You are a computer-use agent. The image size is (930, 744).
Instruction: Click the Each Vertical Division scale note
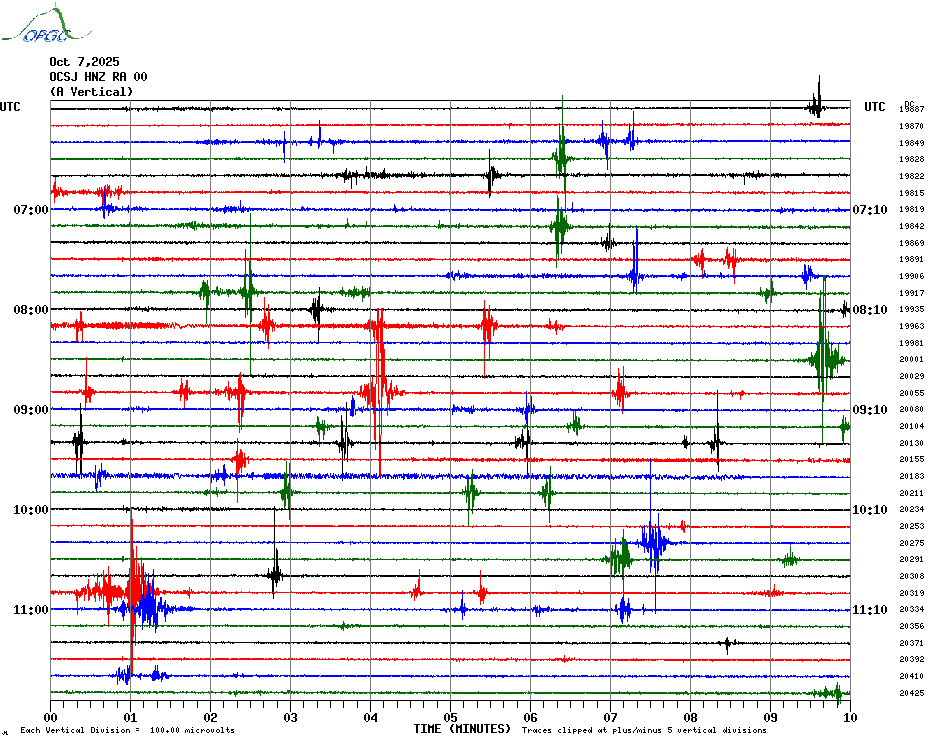tap(127, 730)
